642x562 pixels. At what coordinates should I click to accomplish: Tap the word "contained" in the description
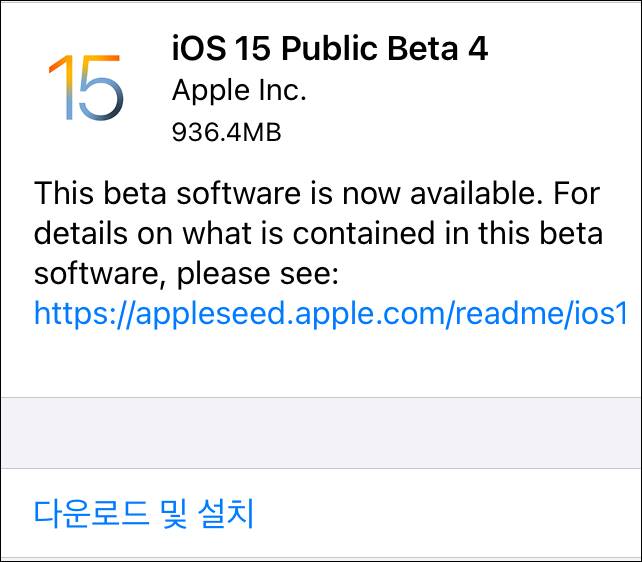pyautogui.click(x=398, y=233)
